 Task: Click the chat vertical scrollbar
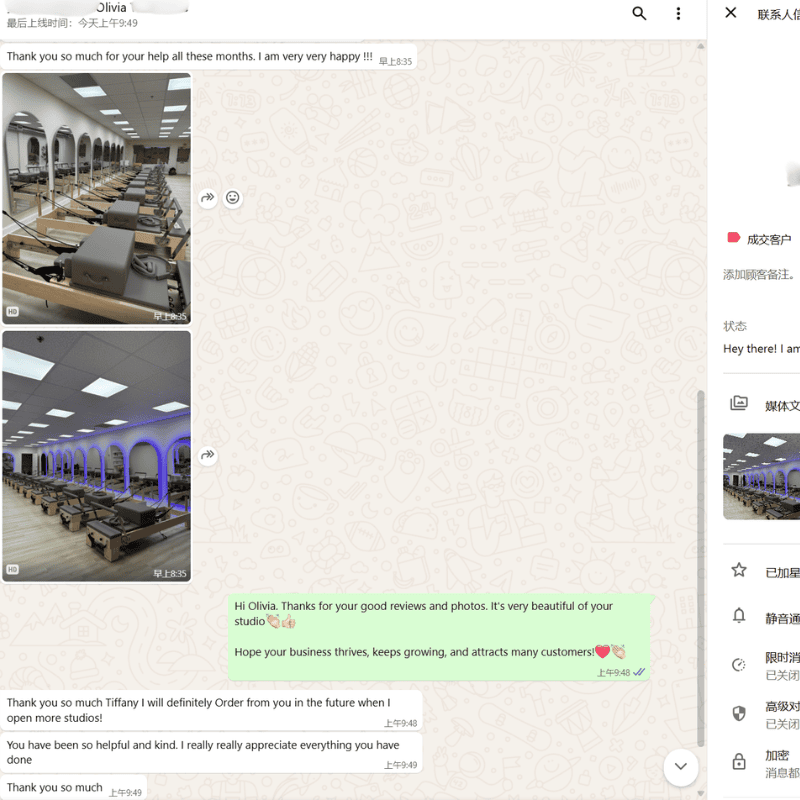(x=700, y=560)
